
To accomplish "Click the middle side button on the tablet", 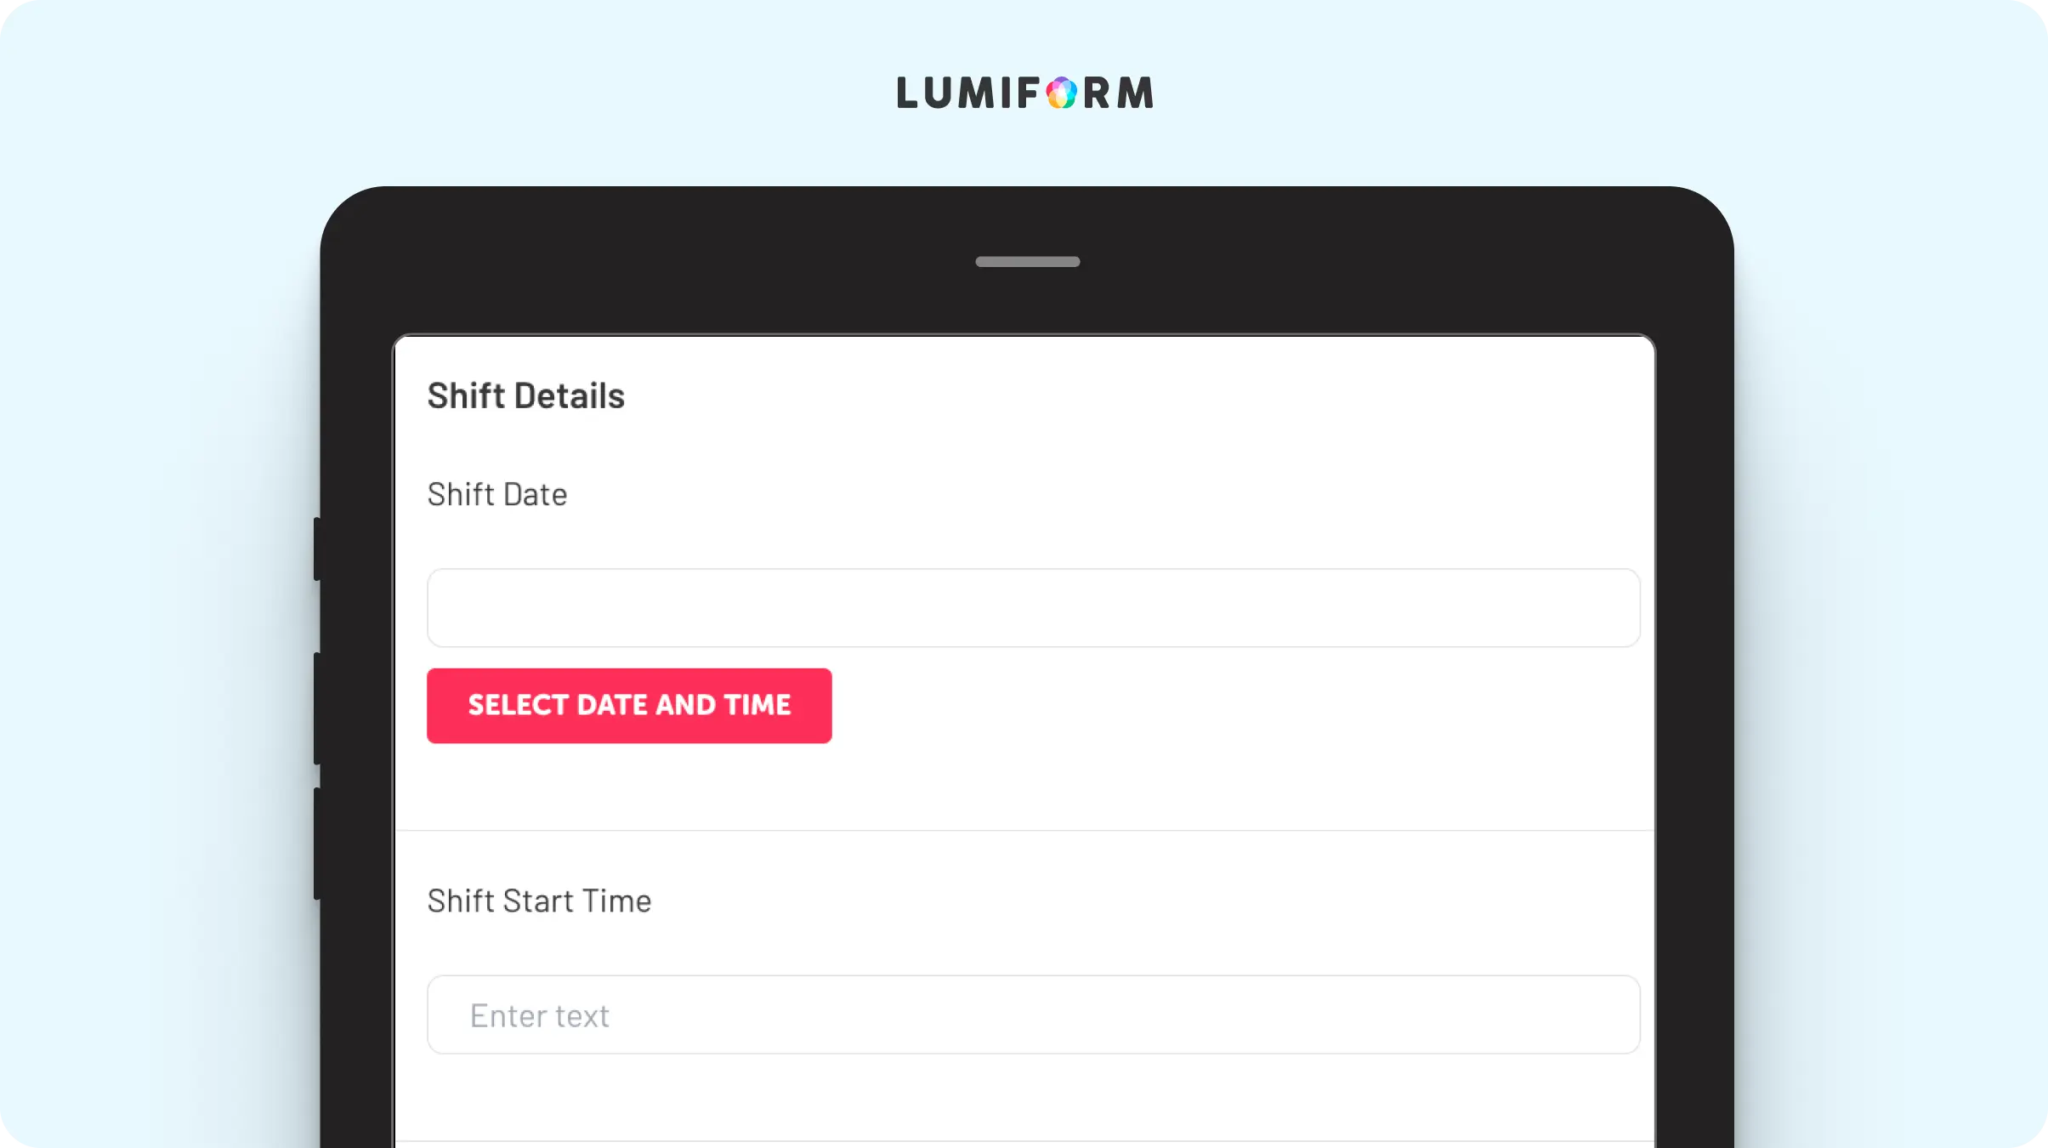I will [317, 709].
